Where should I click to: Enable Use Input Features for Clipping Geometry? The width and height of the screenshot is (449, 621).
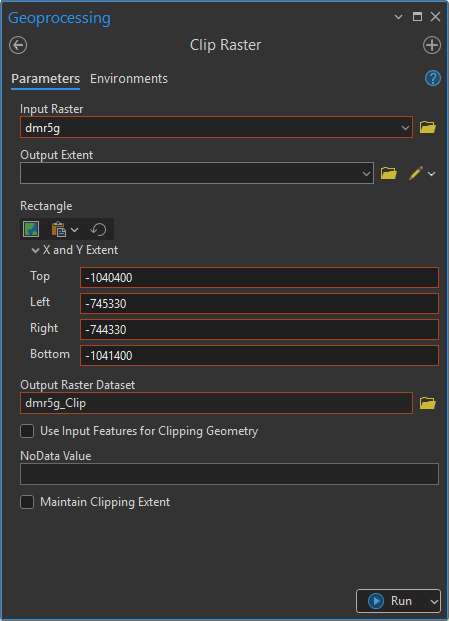pos(27,431)
